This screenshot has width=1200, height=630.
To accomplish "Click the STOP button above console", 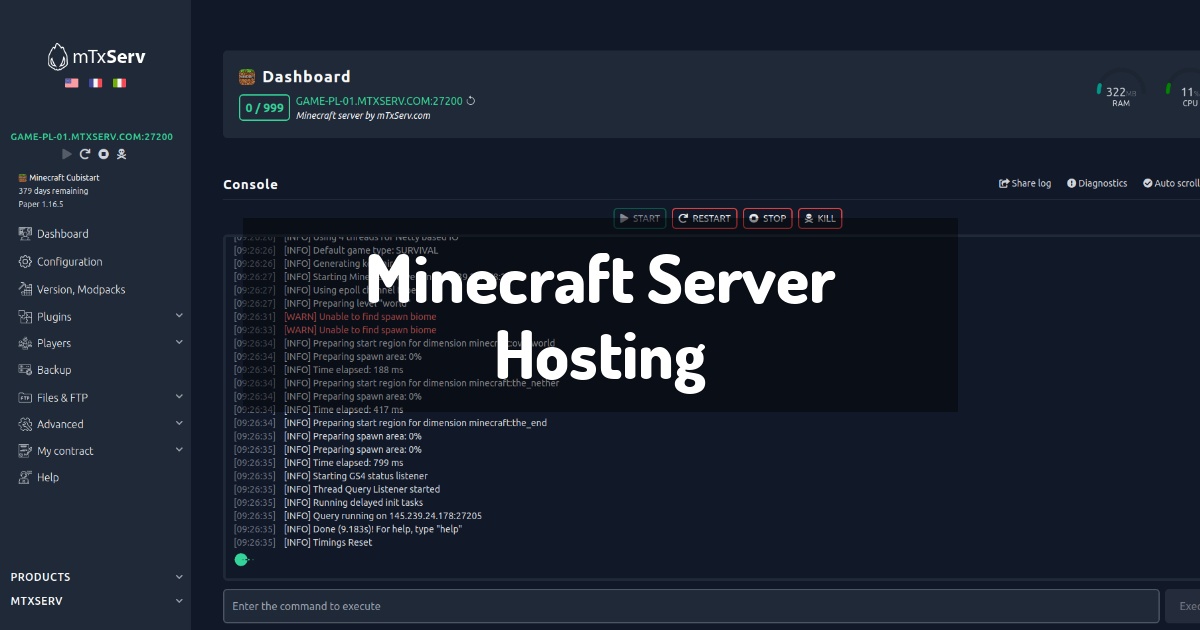I will tap(768, 218).
